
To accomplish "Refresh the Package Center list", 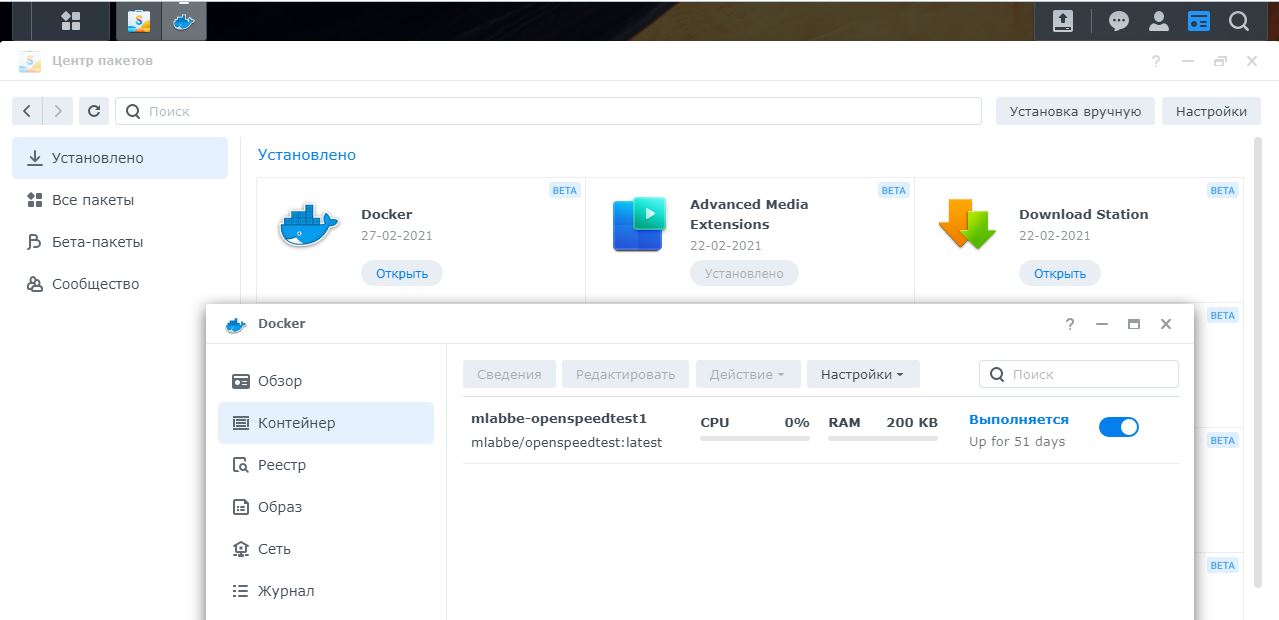I will click(94, 111).
